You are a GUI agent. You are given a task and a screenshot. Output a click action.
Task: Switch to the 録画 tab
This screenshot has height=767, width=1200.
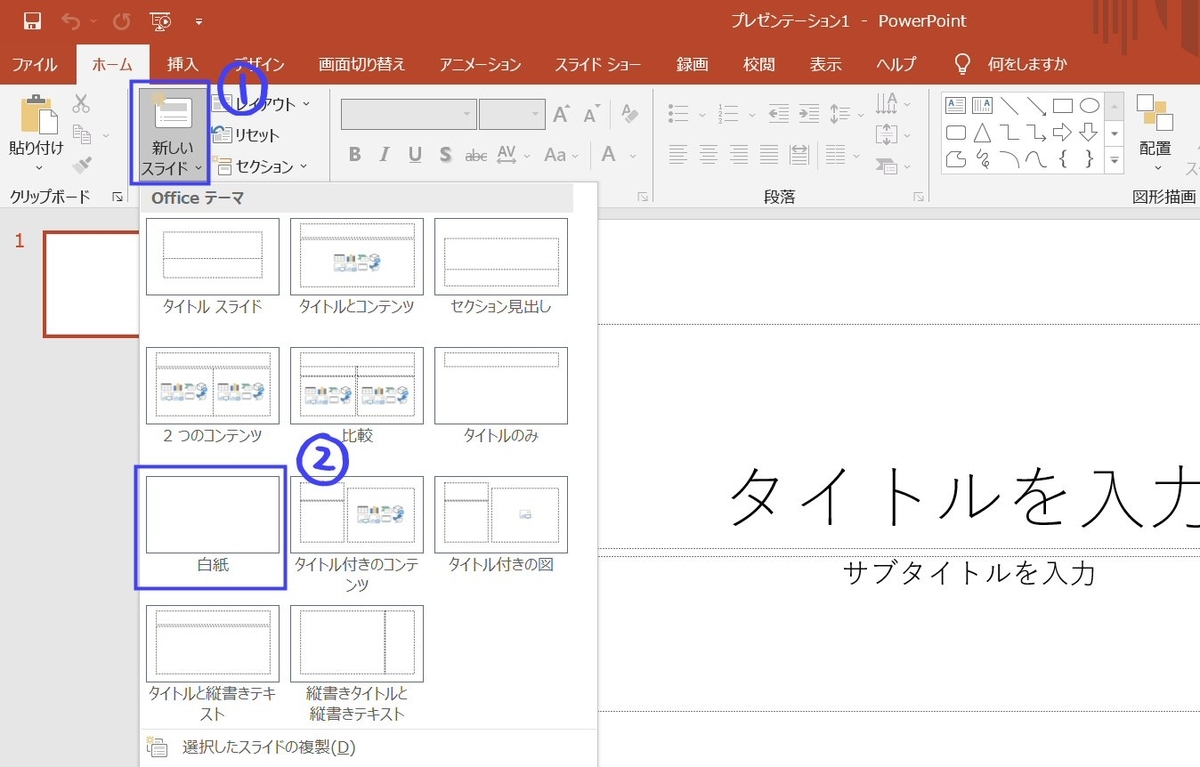click(692, 64)
